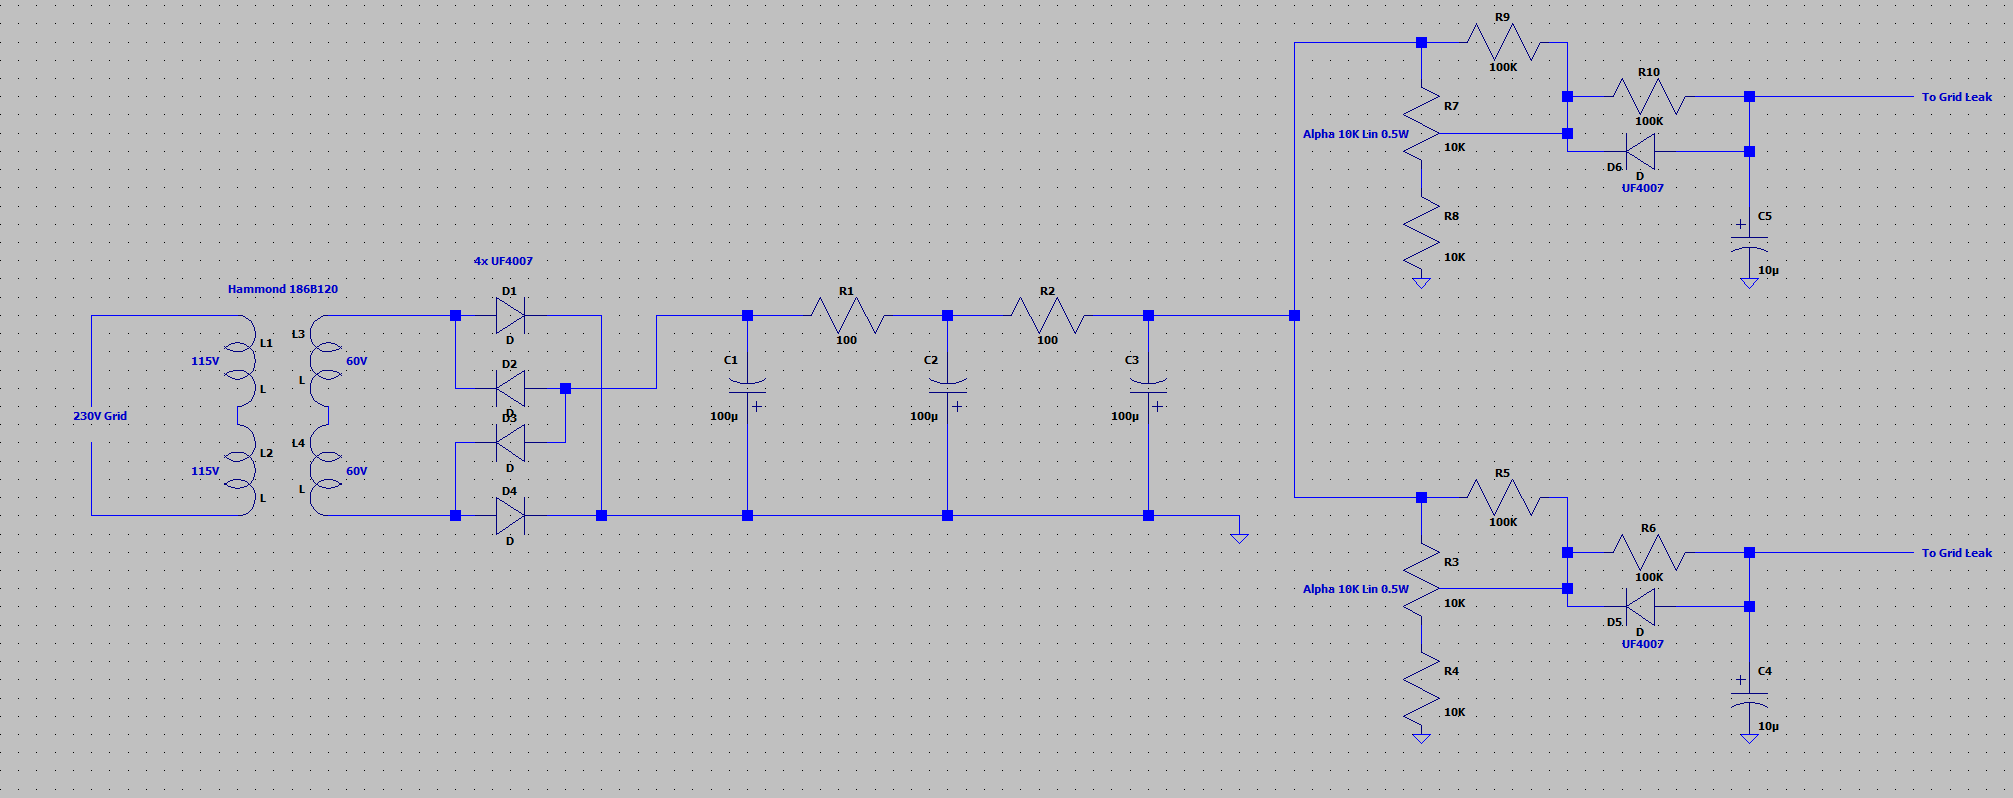Click the '10K' value beside R8
This screenshot has width=2013, height=798.
1454,257
